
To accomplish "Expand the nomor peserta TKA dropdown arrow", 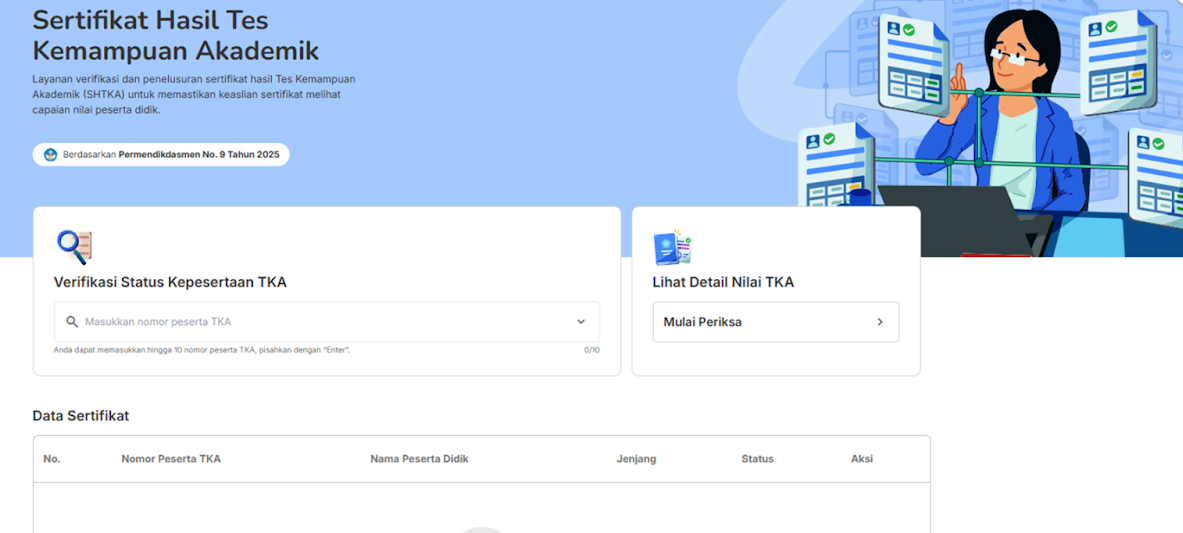I will [x=581, y=322].
